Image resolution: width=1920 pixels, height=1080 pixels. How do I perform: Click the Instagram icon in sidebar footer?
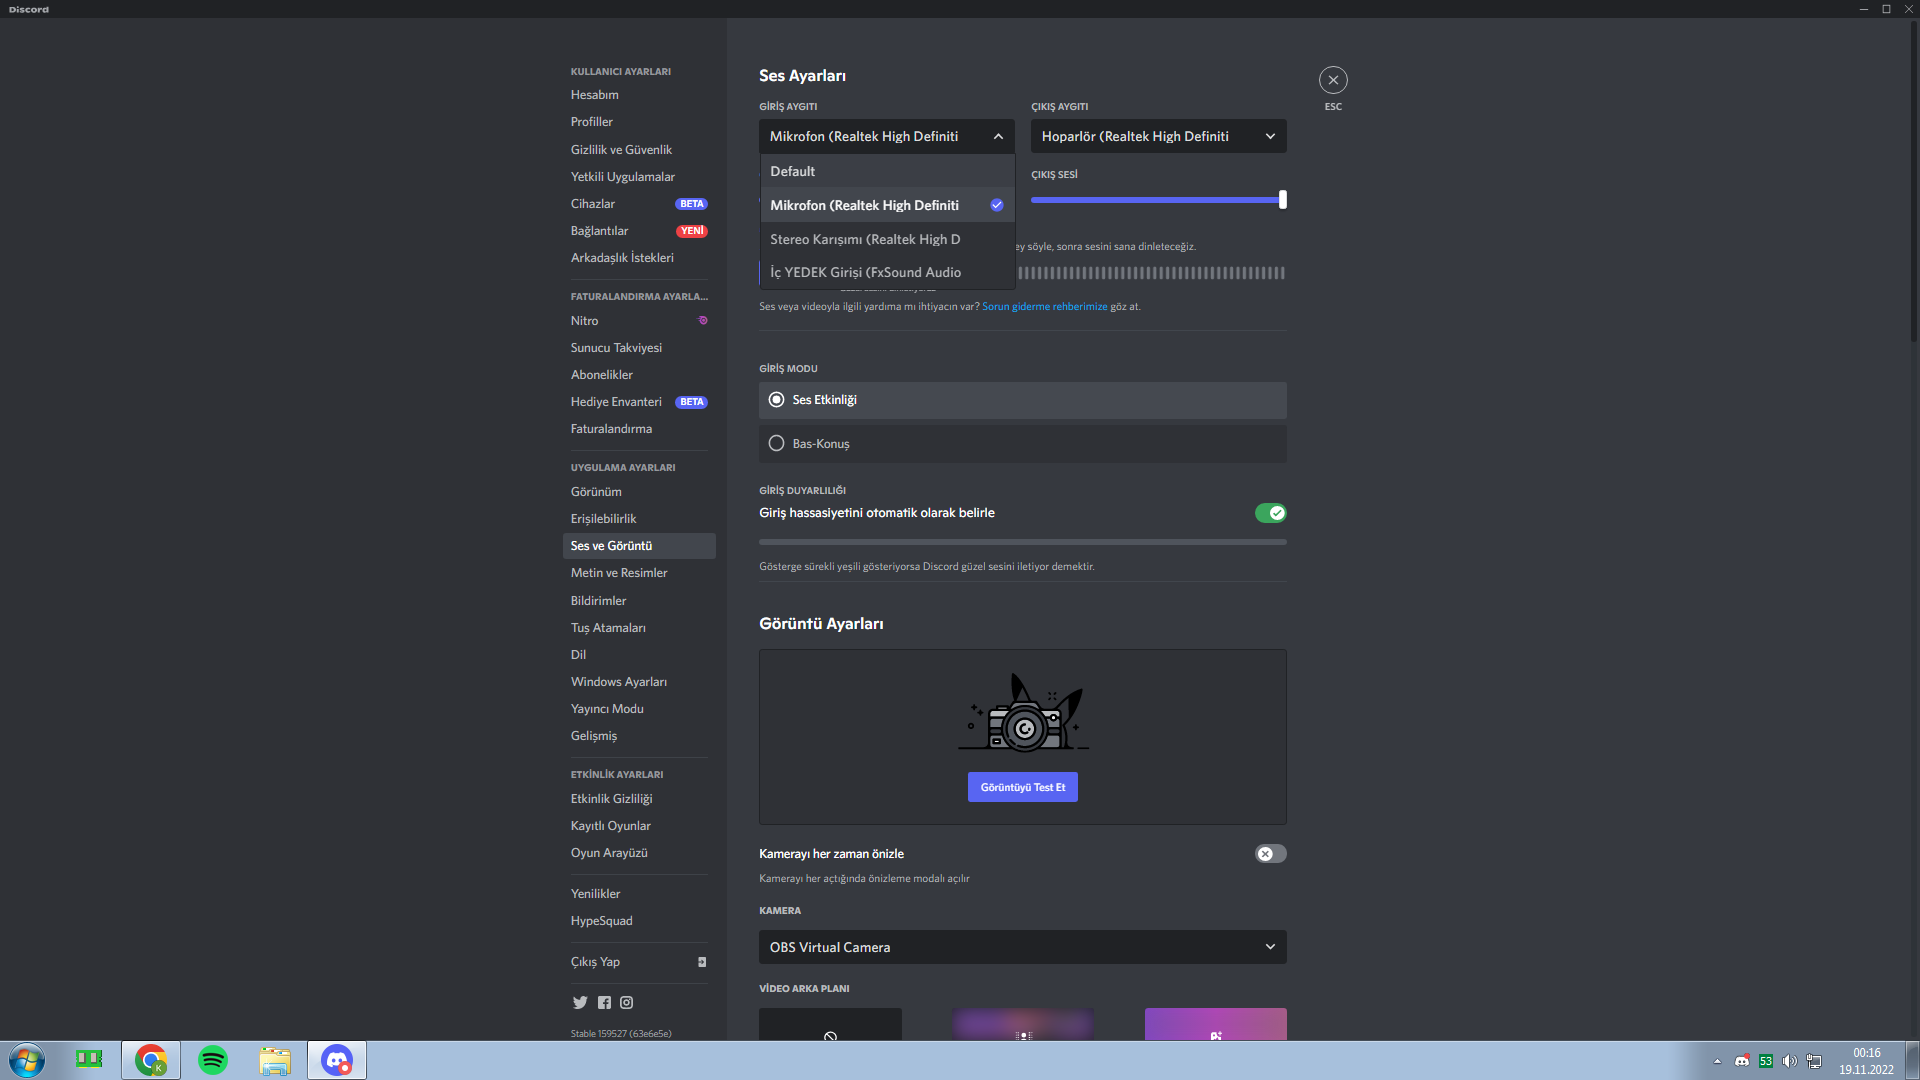tap(627, 1002)
